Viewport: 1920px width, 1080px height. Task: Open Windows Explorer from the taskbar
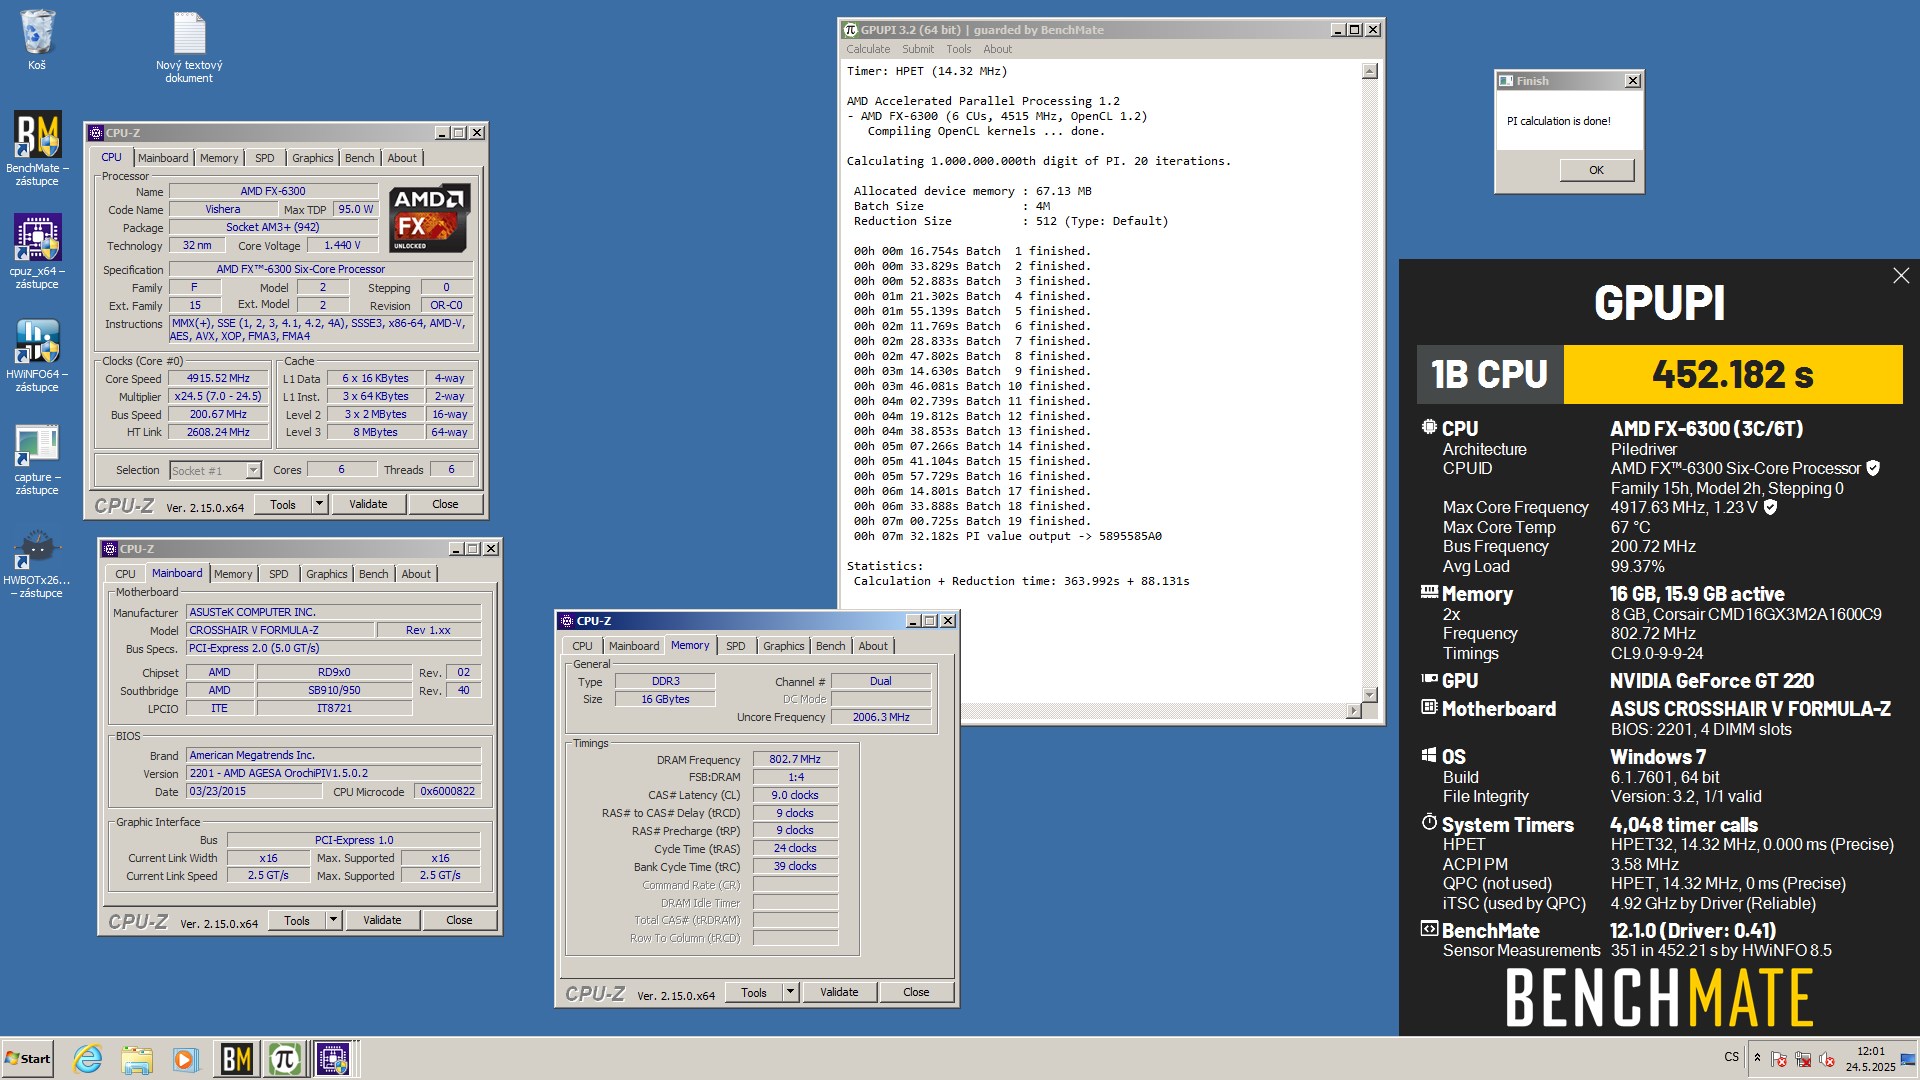[x=136, y=1058]
